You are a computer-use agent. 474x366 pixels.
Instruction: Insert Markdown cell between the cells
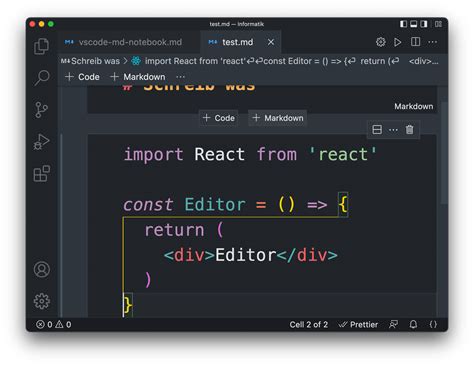[x=278, y=118]
